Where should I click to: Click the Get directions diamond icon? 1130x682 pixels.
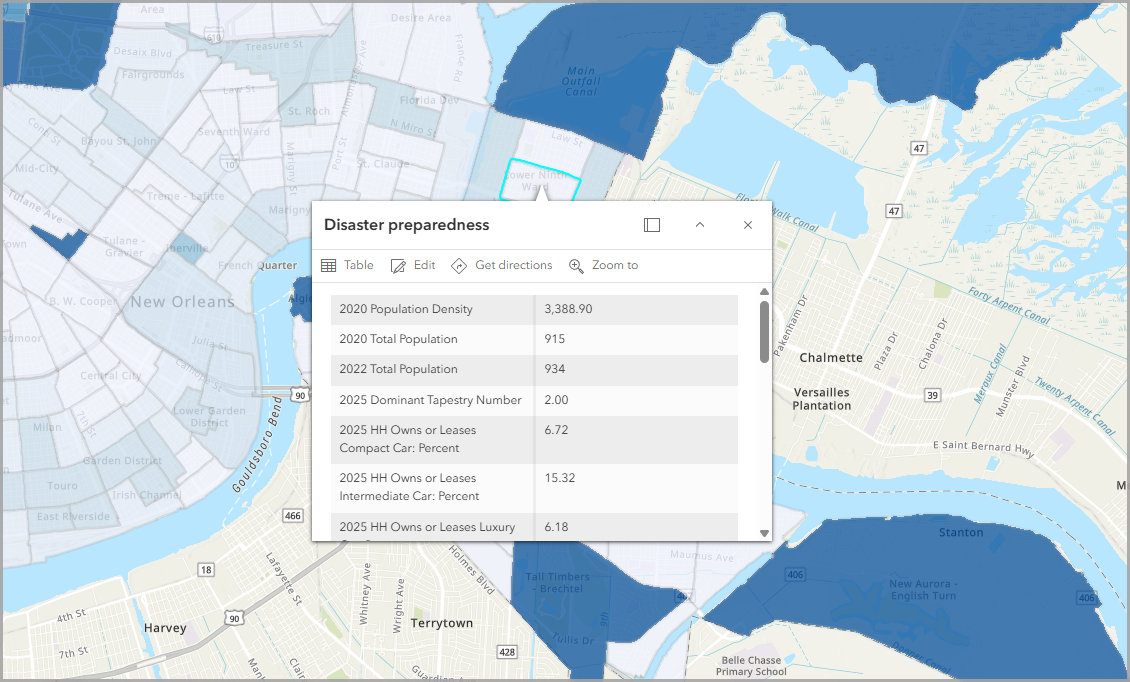click(x=459, y=266)
